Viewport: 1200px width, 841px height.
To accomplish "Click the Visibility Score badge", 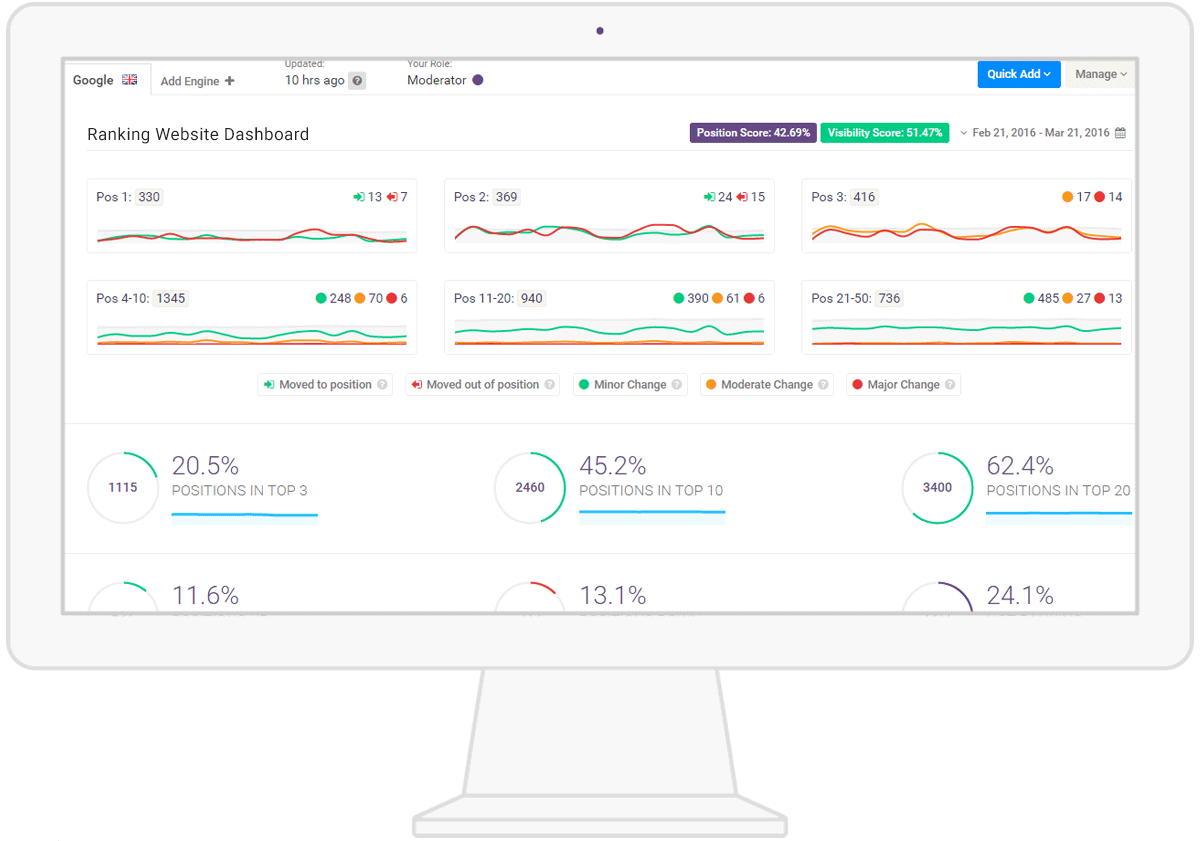I will [884, 131].
